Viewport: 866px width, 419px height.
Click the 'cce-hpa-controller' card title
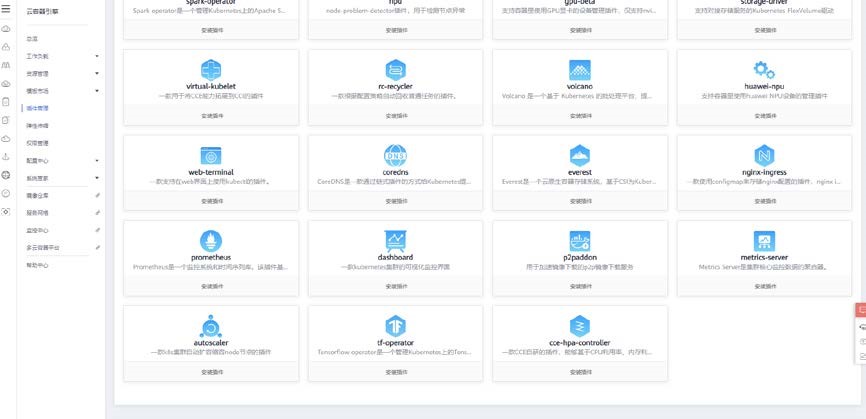[x=580, y=343]
